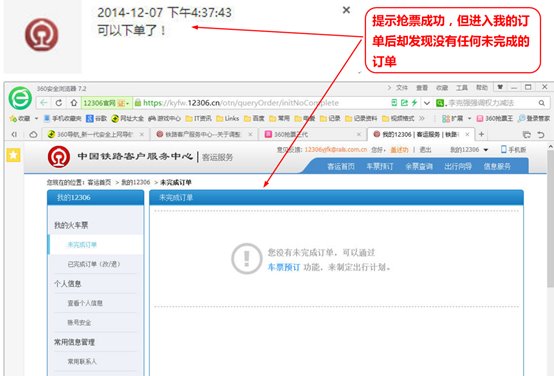Reload the page with the refresh icon
Image resolution: width=554 pixels, height=376 pixels.
pyautogui.click(x=59, y=103)
